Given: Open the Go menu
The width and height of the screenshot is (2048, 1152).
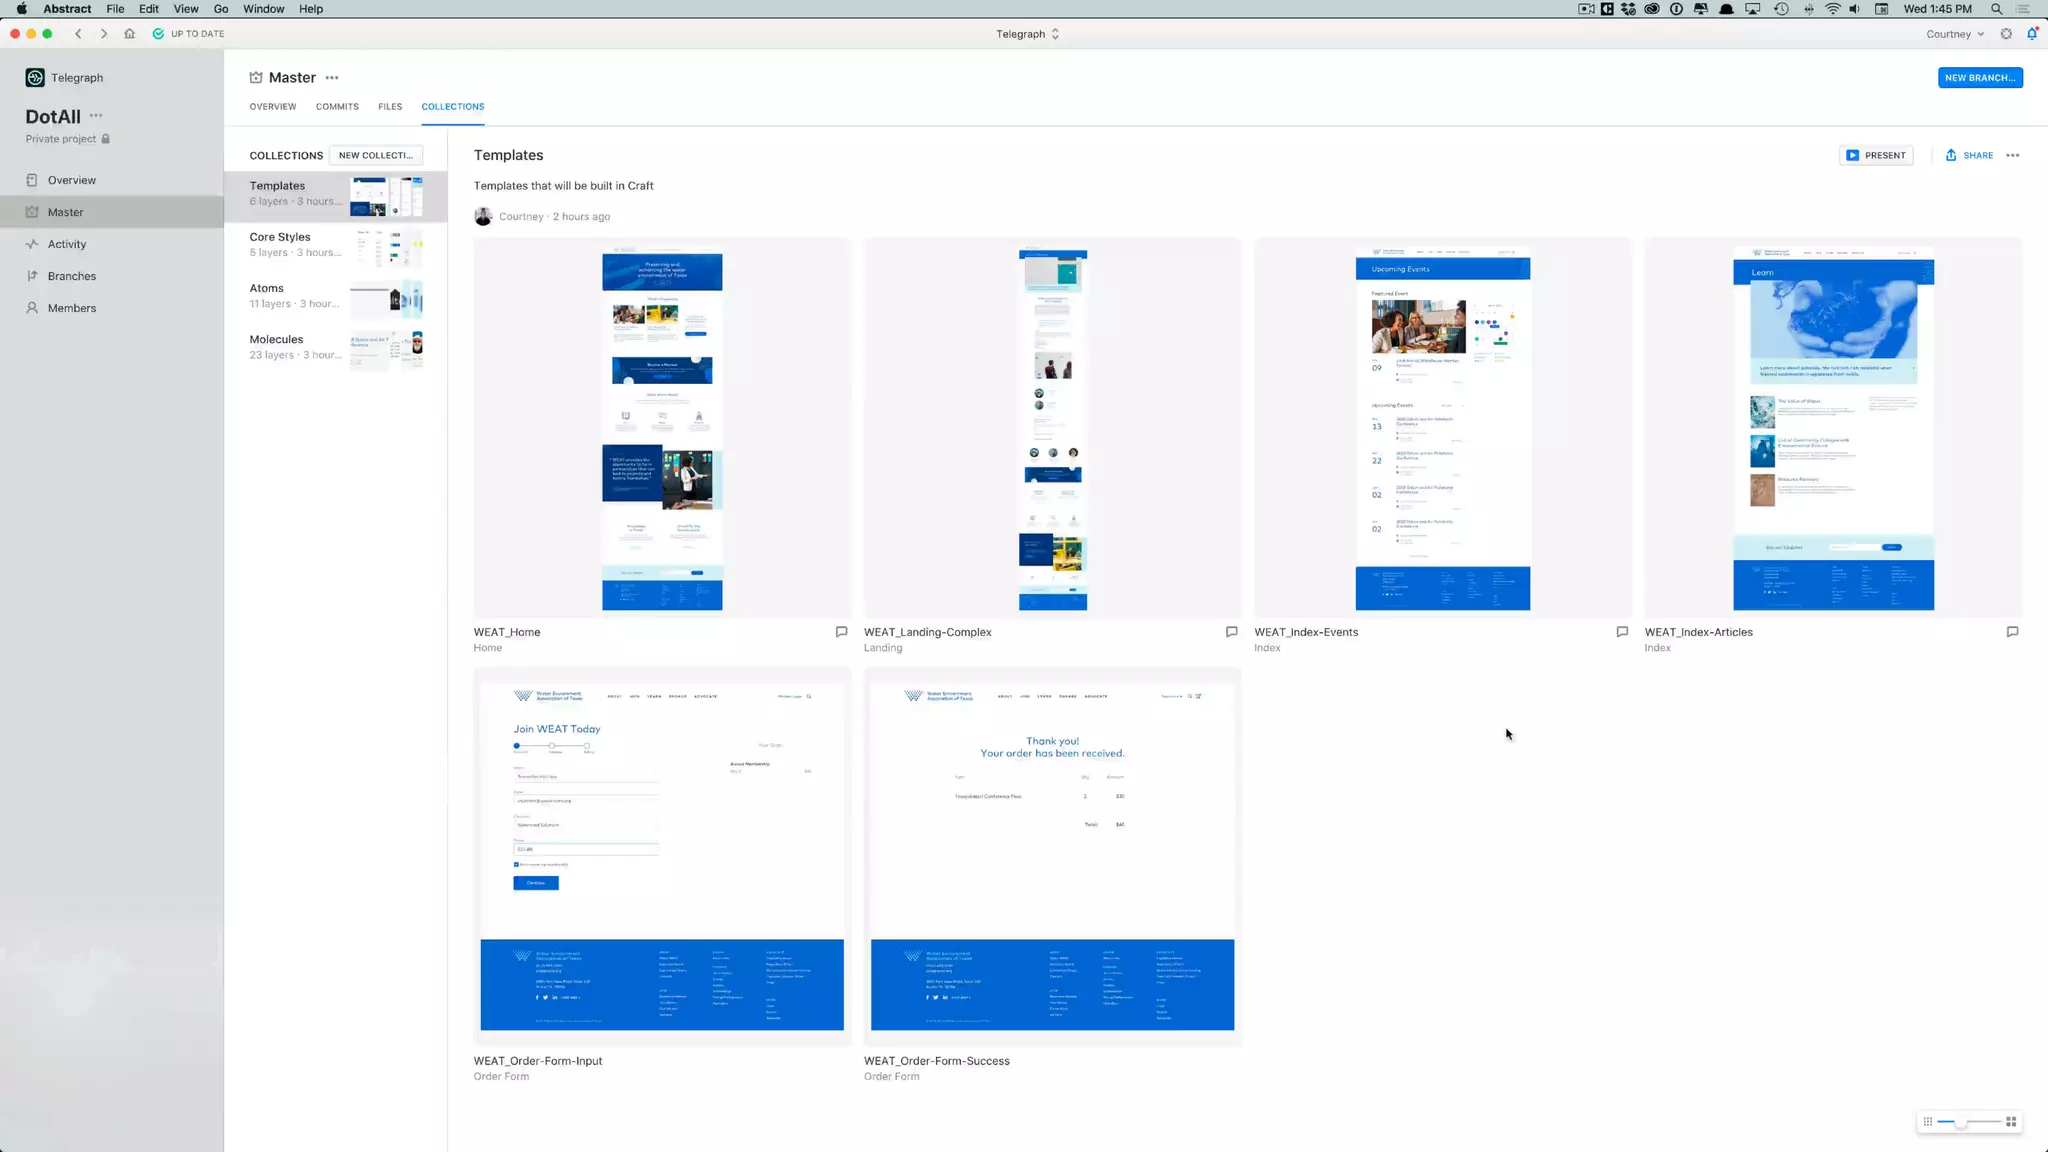Looking at the screenshot, I should click(221, 9).
